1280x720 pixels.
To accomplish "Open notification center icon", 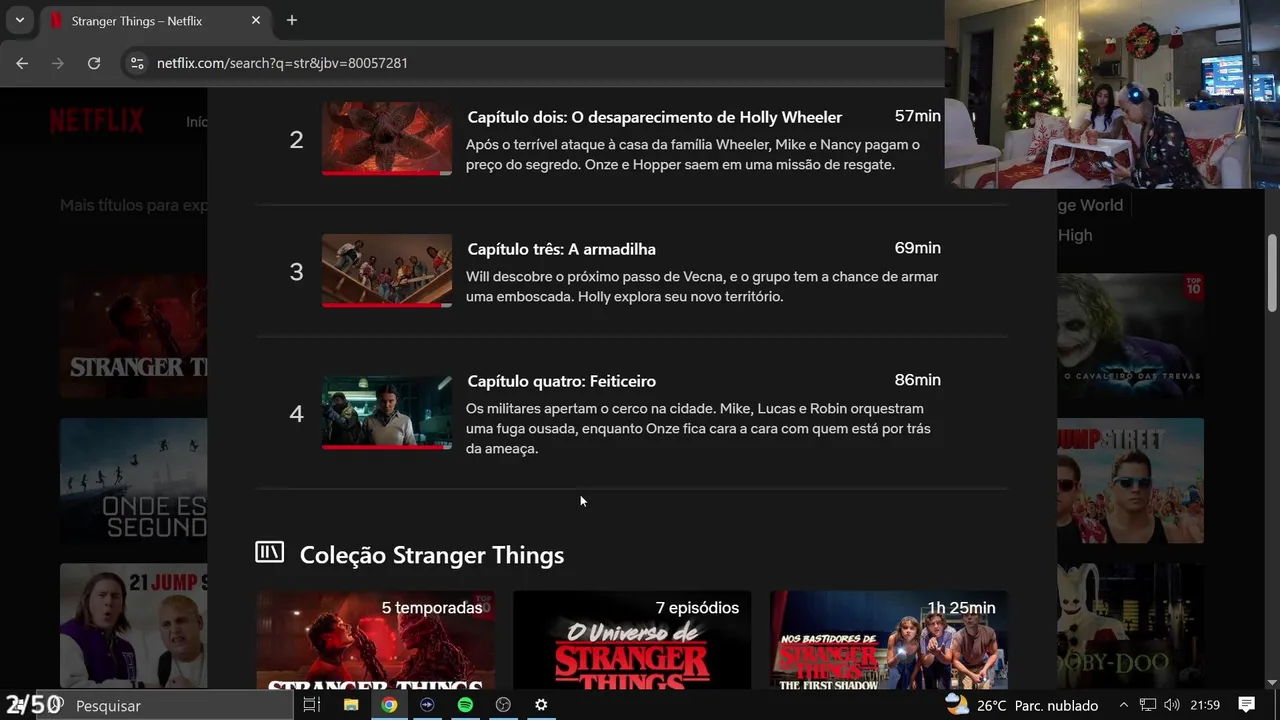I will 1246,705.
